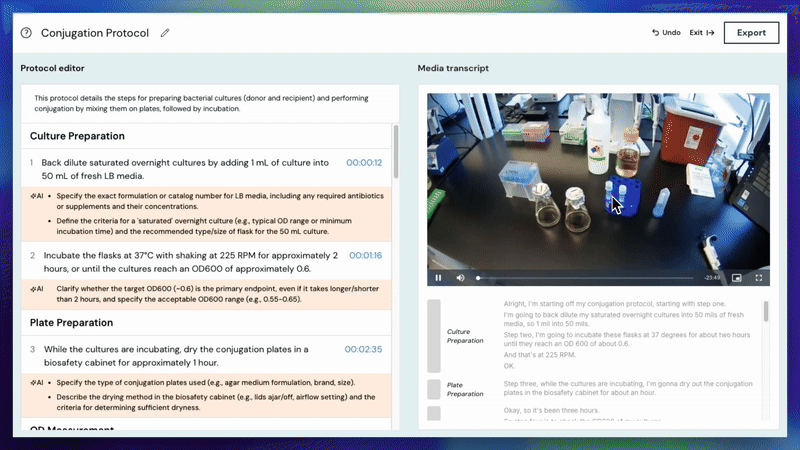
Task: Select Plate Preparation transcript section label
Action: [x=465, y=390]
